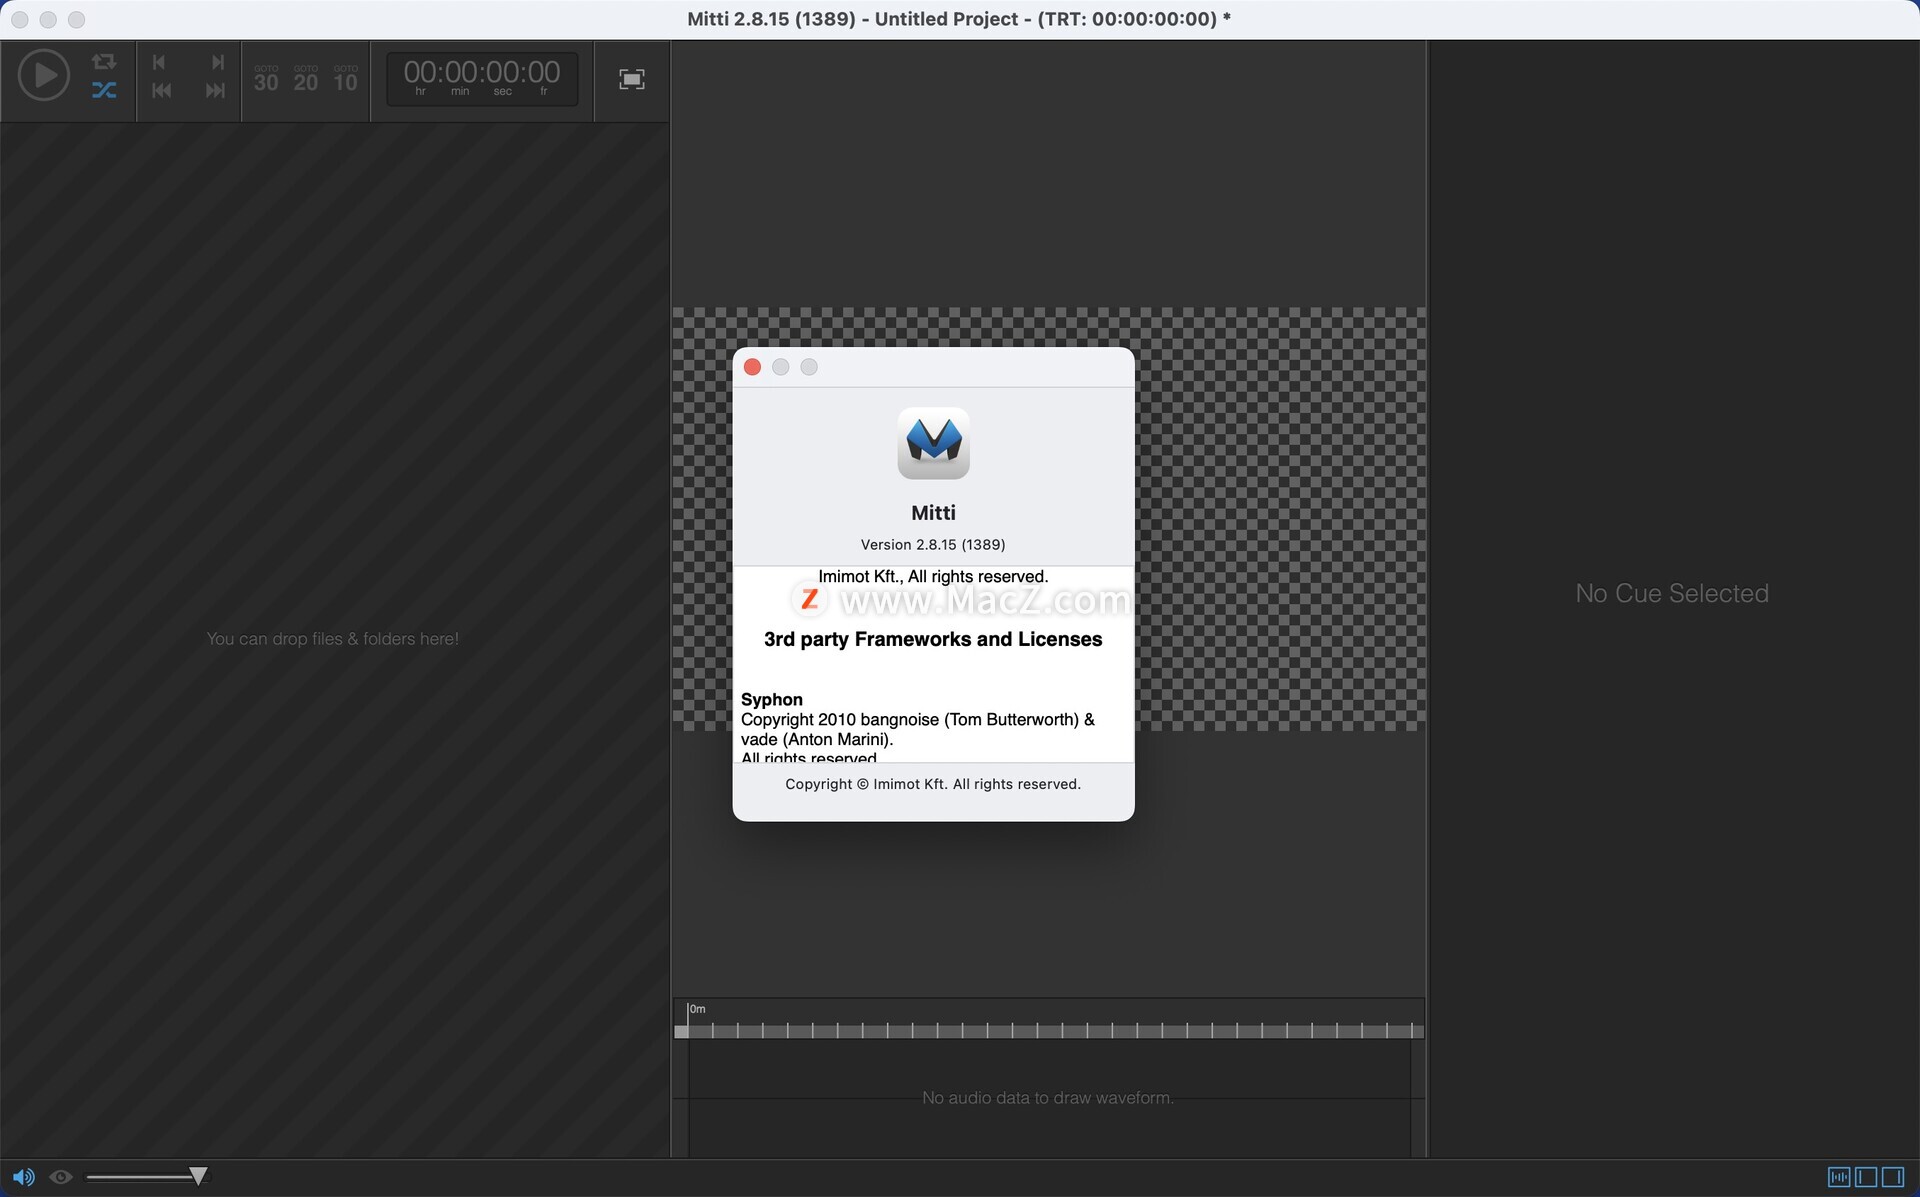Jump to the next cue
The width and height of the screenshot is (1920, 1197).
pyautogui.click(x=217, y=62)
